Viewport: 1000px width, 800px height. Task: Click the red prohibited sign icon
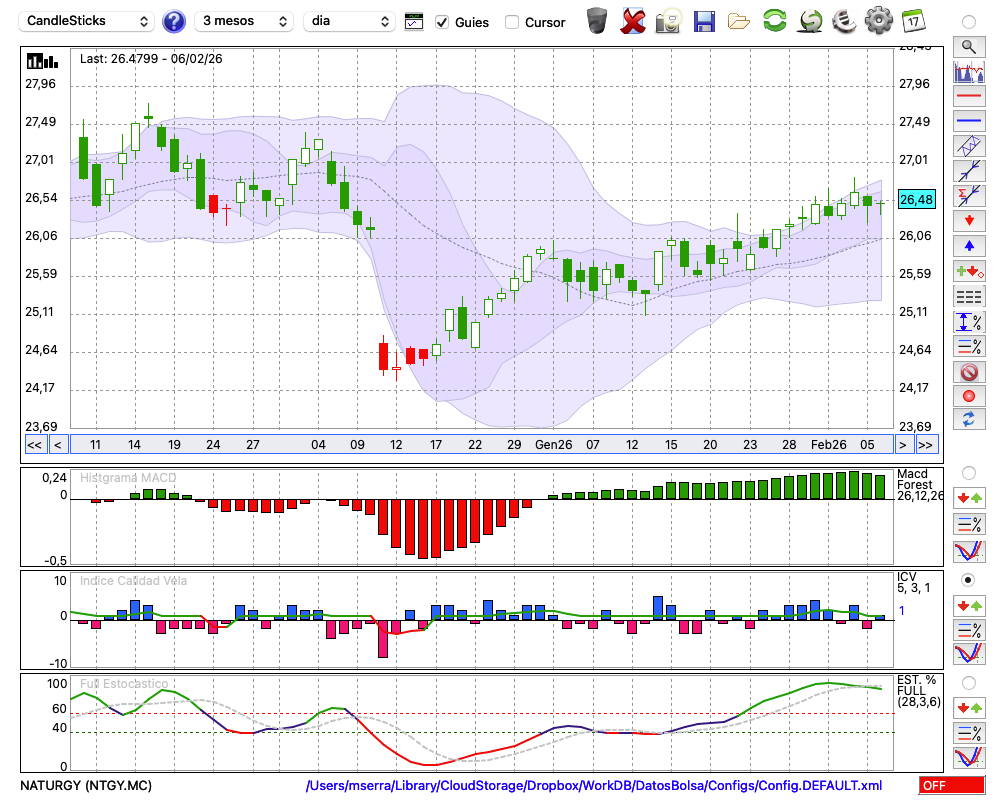969,372
